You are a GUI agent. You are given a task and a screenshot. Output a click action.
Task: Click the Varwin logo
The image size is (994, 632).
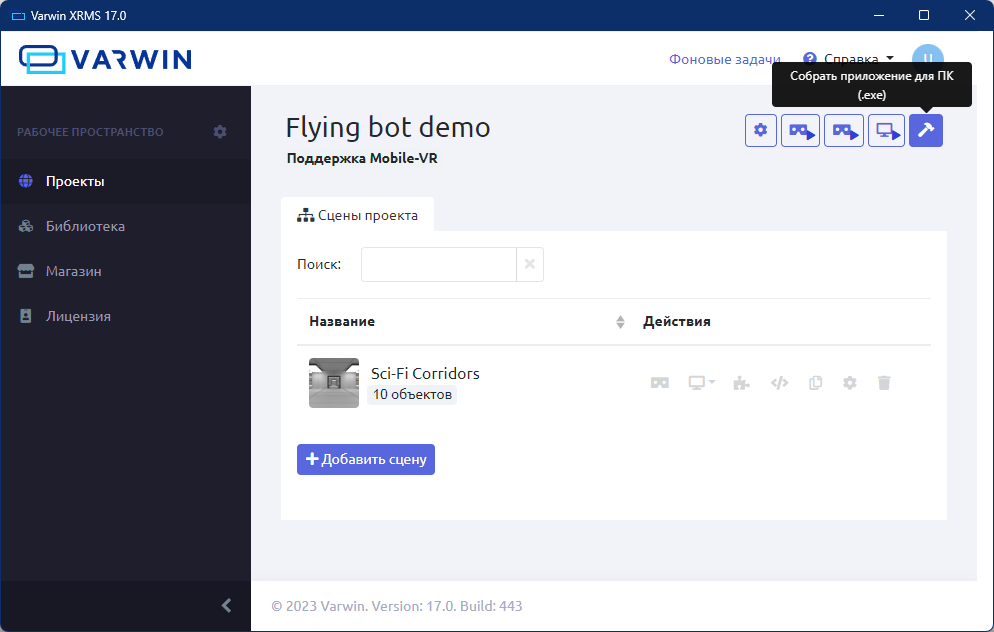click(105, 59)
